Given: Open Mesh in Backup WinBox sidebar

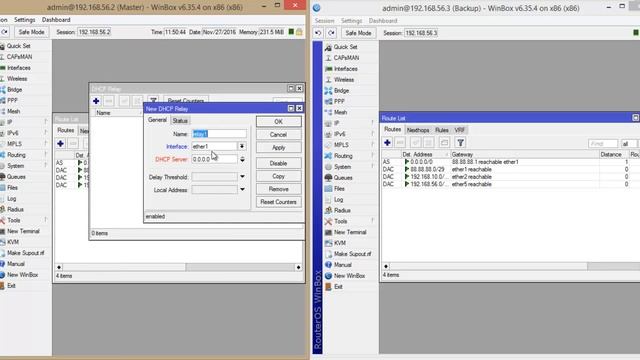Looking at the screenshot, I should [340, 112].
